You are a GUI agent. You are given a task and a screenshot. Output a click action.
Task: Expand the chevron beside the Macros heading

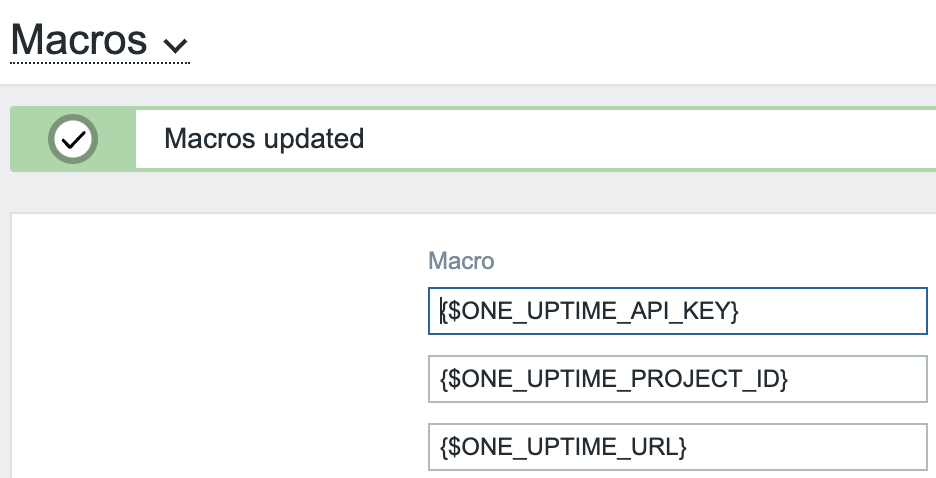[175, 45]
